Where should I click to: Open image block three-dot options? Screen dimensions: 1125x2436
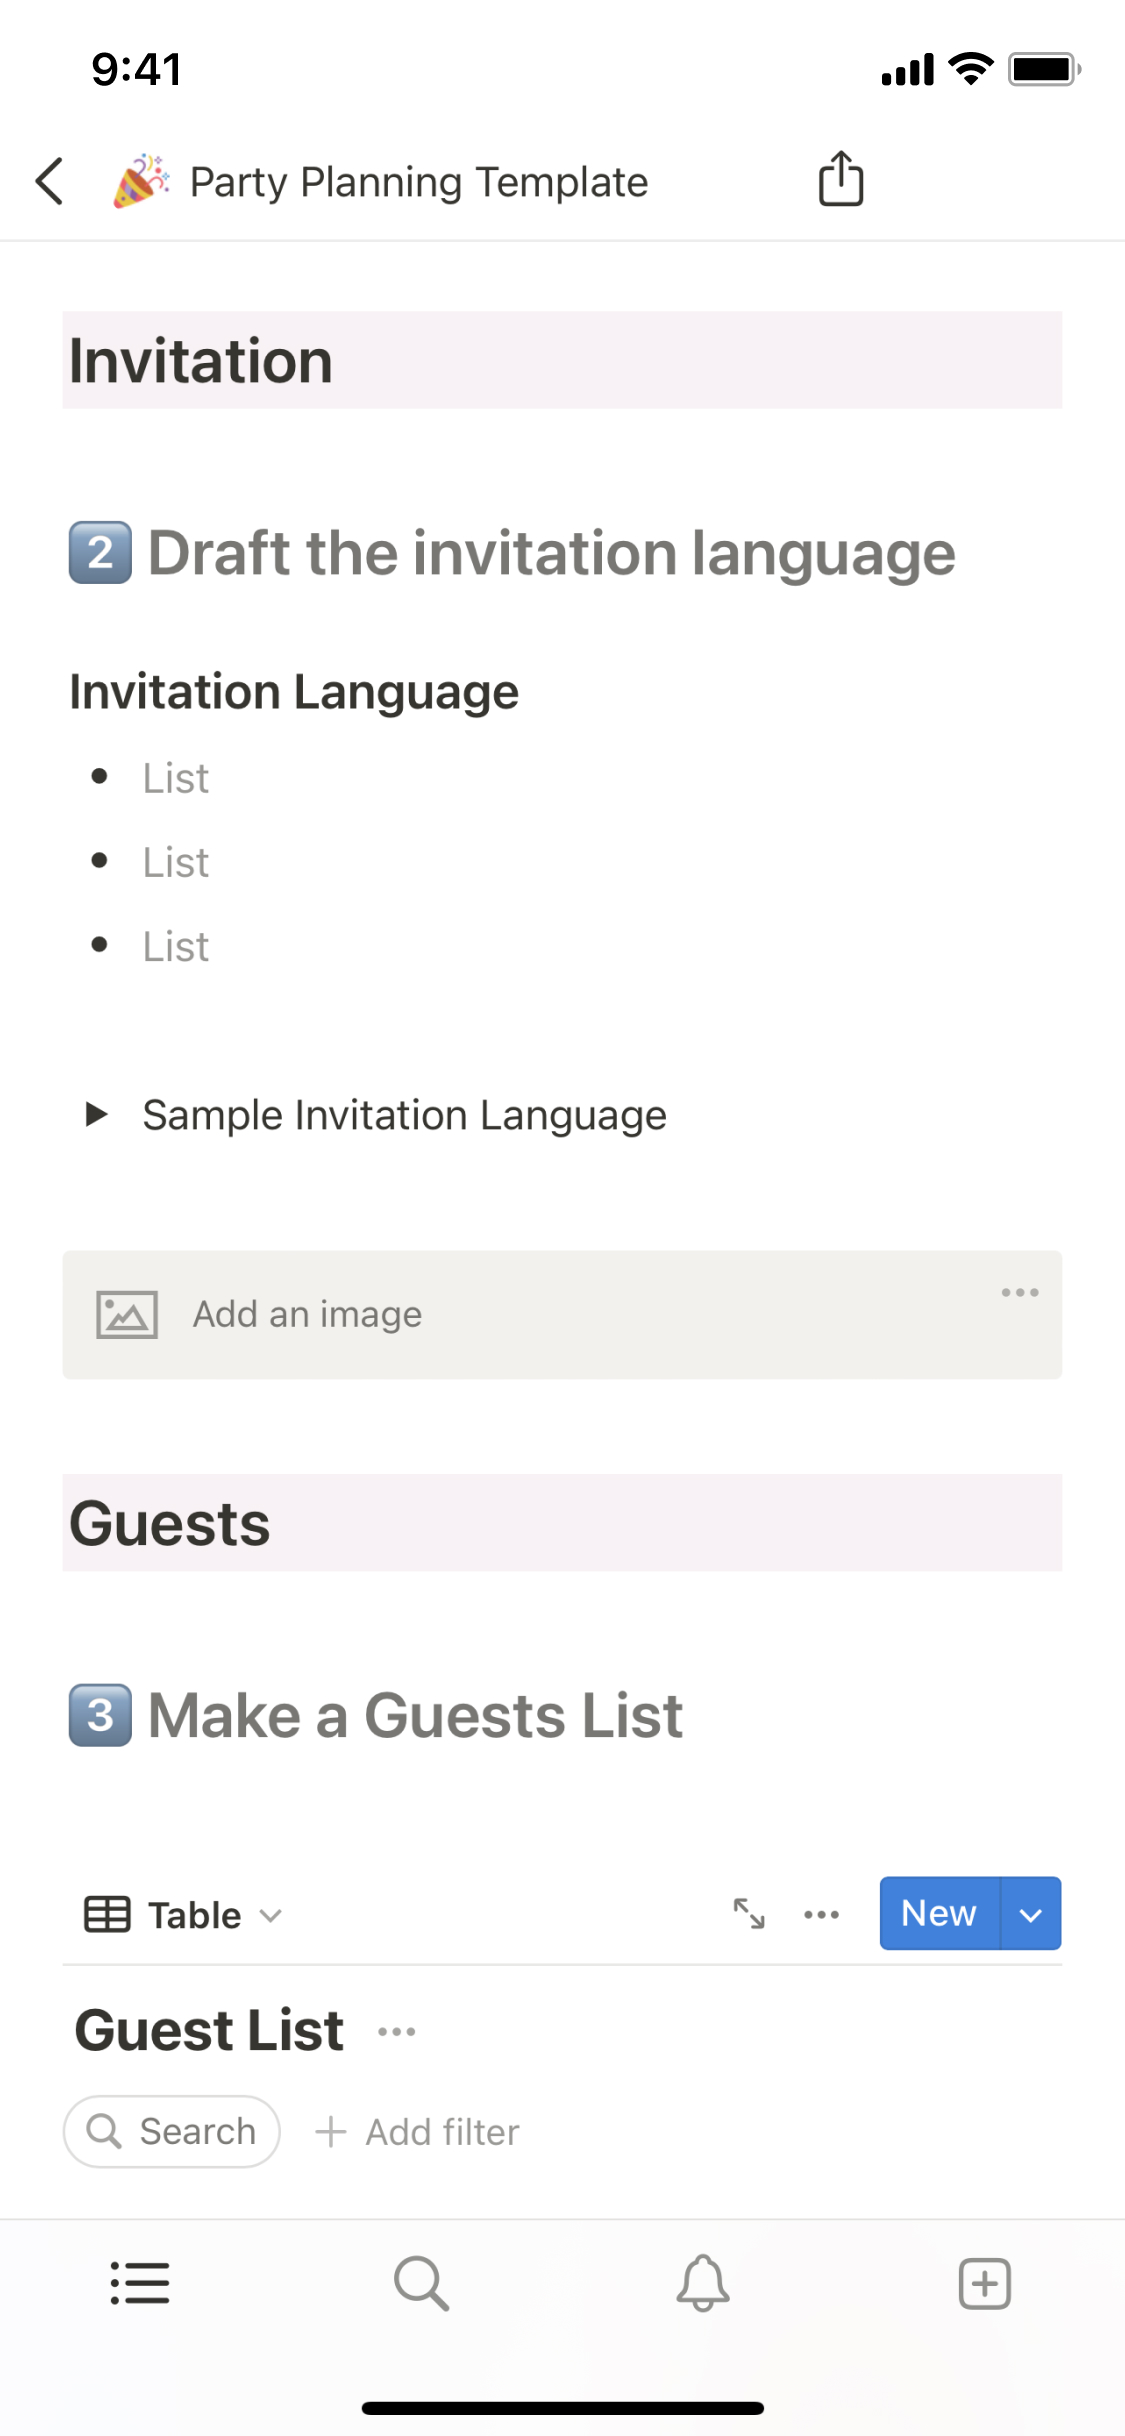[x=1019, y=1293]
